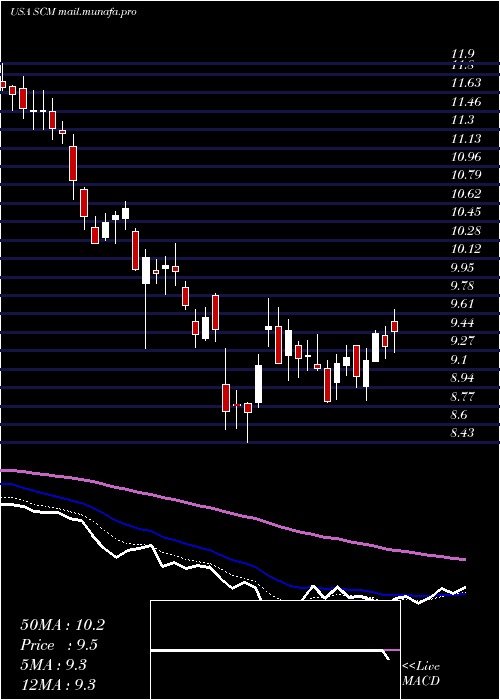Click the purple 50MA line
The width and height of the screenshot is (500, 700).
pyautogui.click(x=232, y=512)
